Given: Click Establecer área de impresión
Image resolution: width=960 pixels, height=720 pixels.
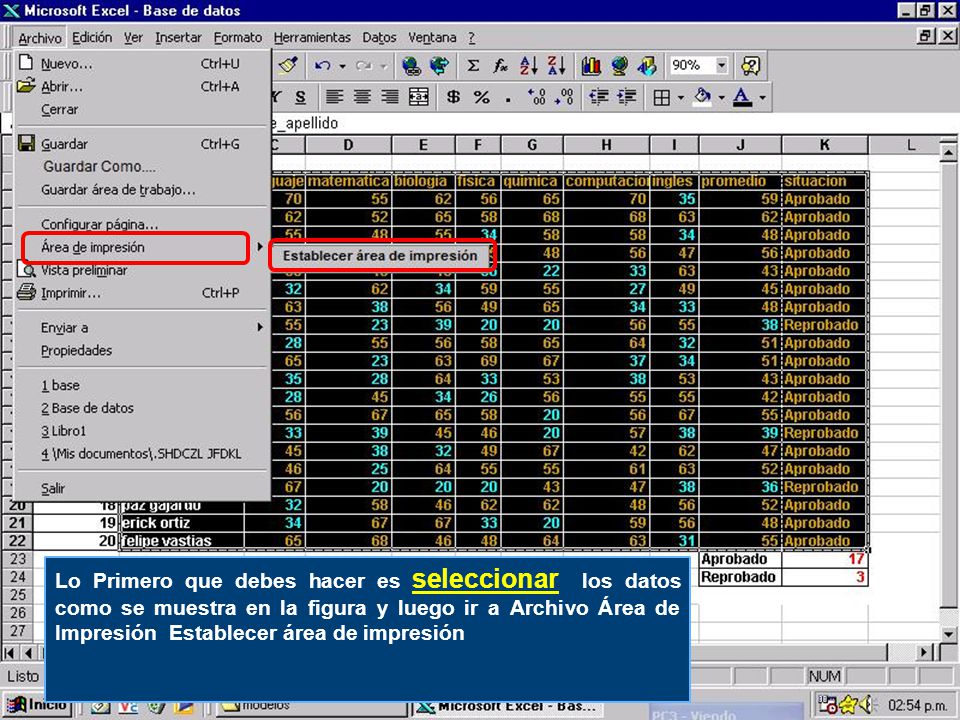Looking at the screenshot, I should (380, 256).
